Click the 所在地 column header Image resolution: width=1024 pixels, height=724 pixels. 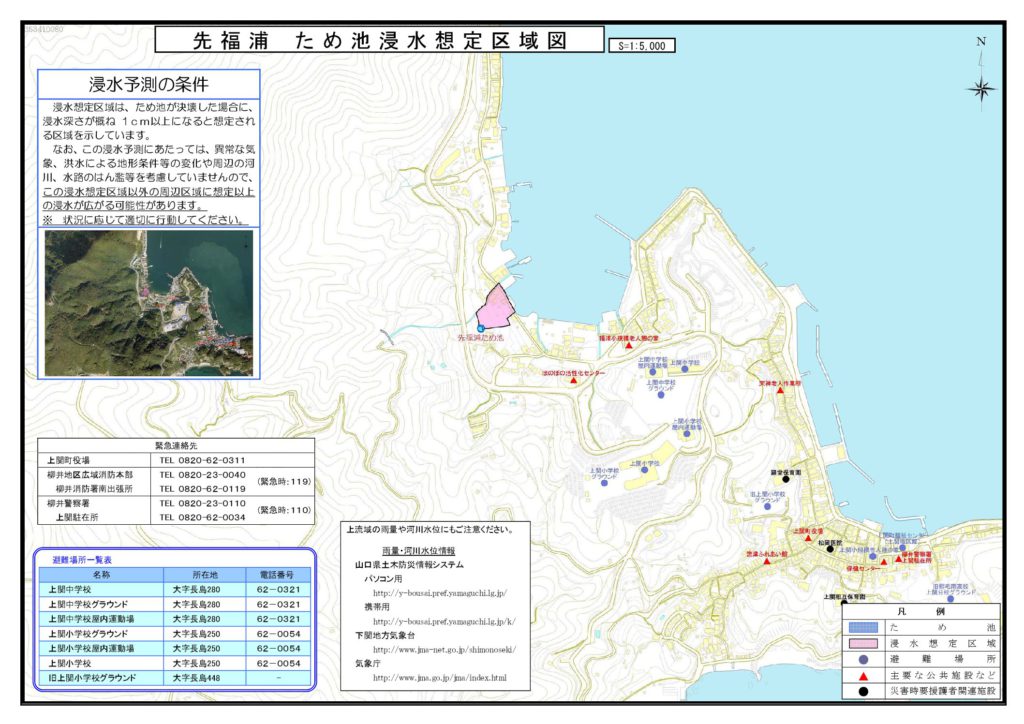coord(205,574)
